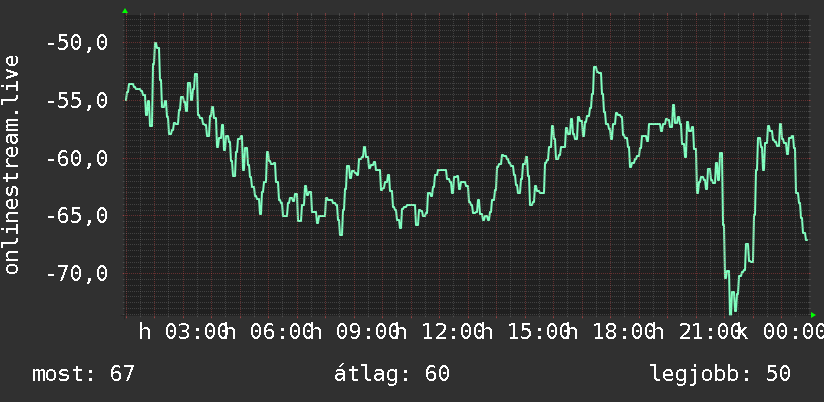
Task: Click the -65,0 y-axis label
Action: click(x=77, y=216)
